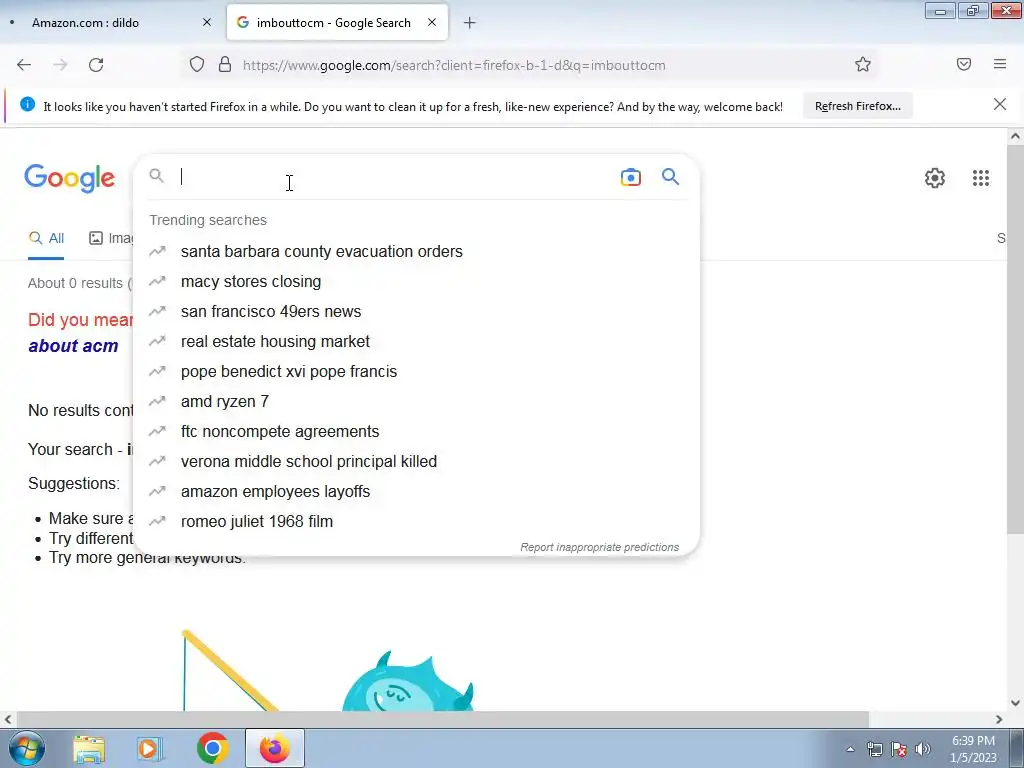This screenshot has width=1024, height=768.
Task: Focus the Google search text field
Action: [x=395, y=177]
